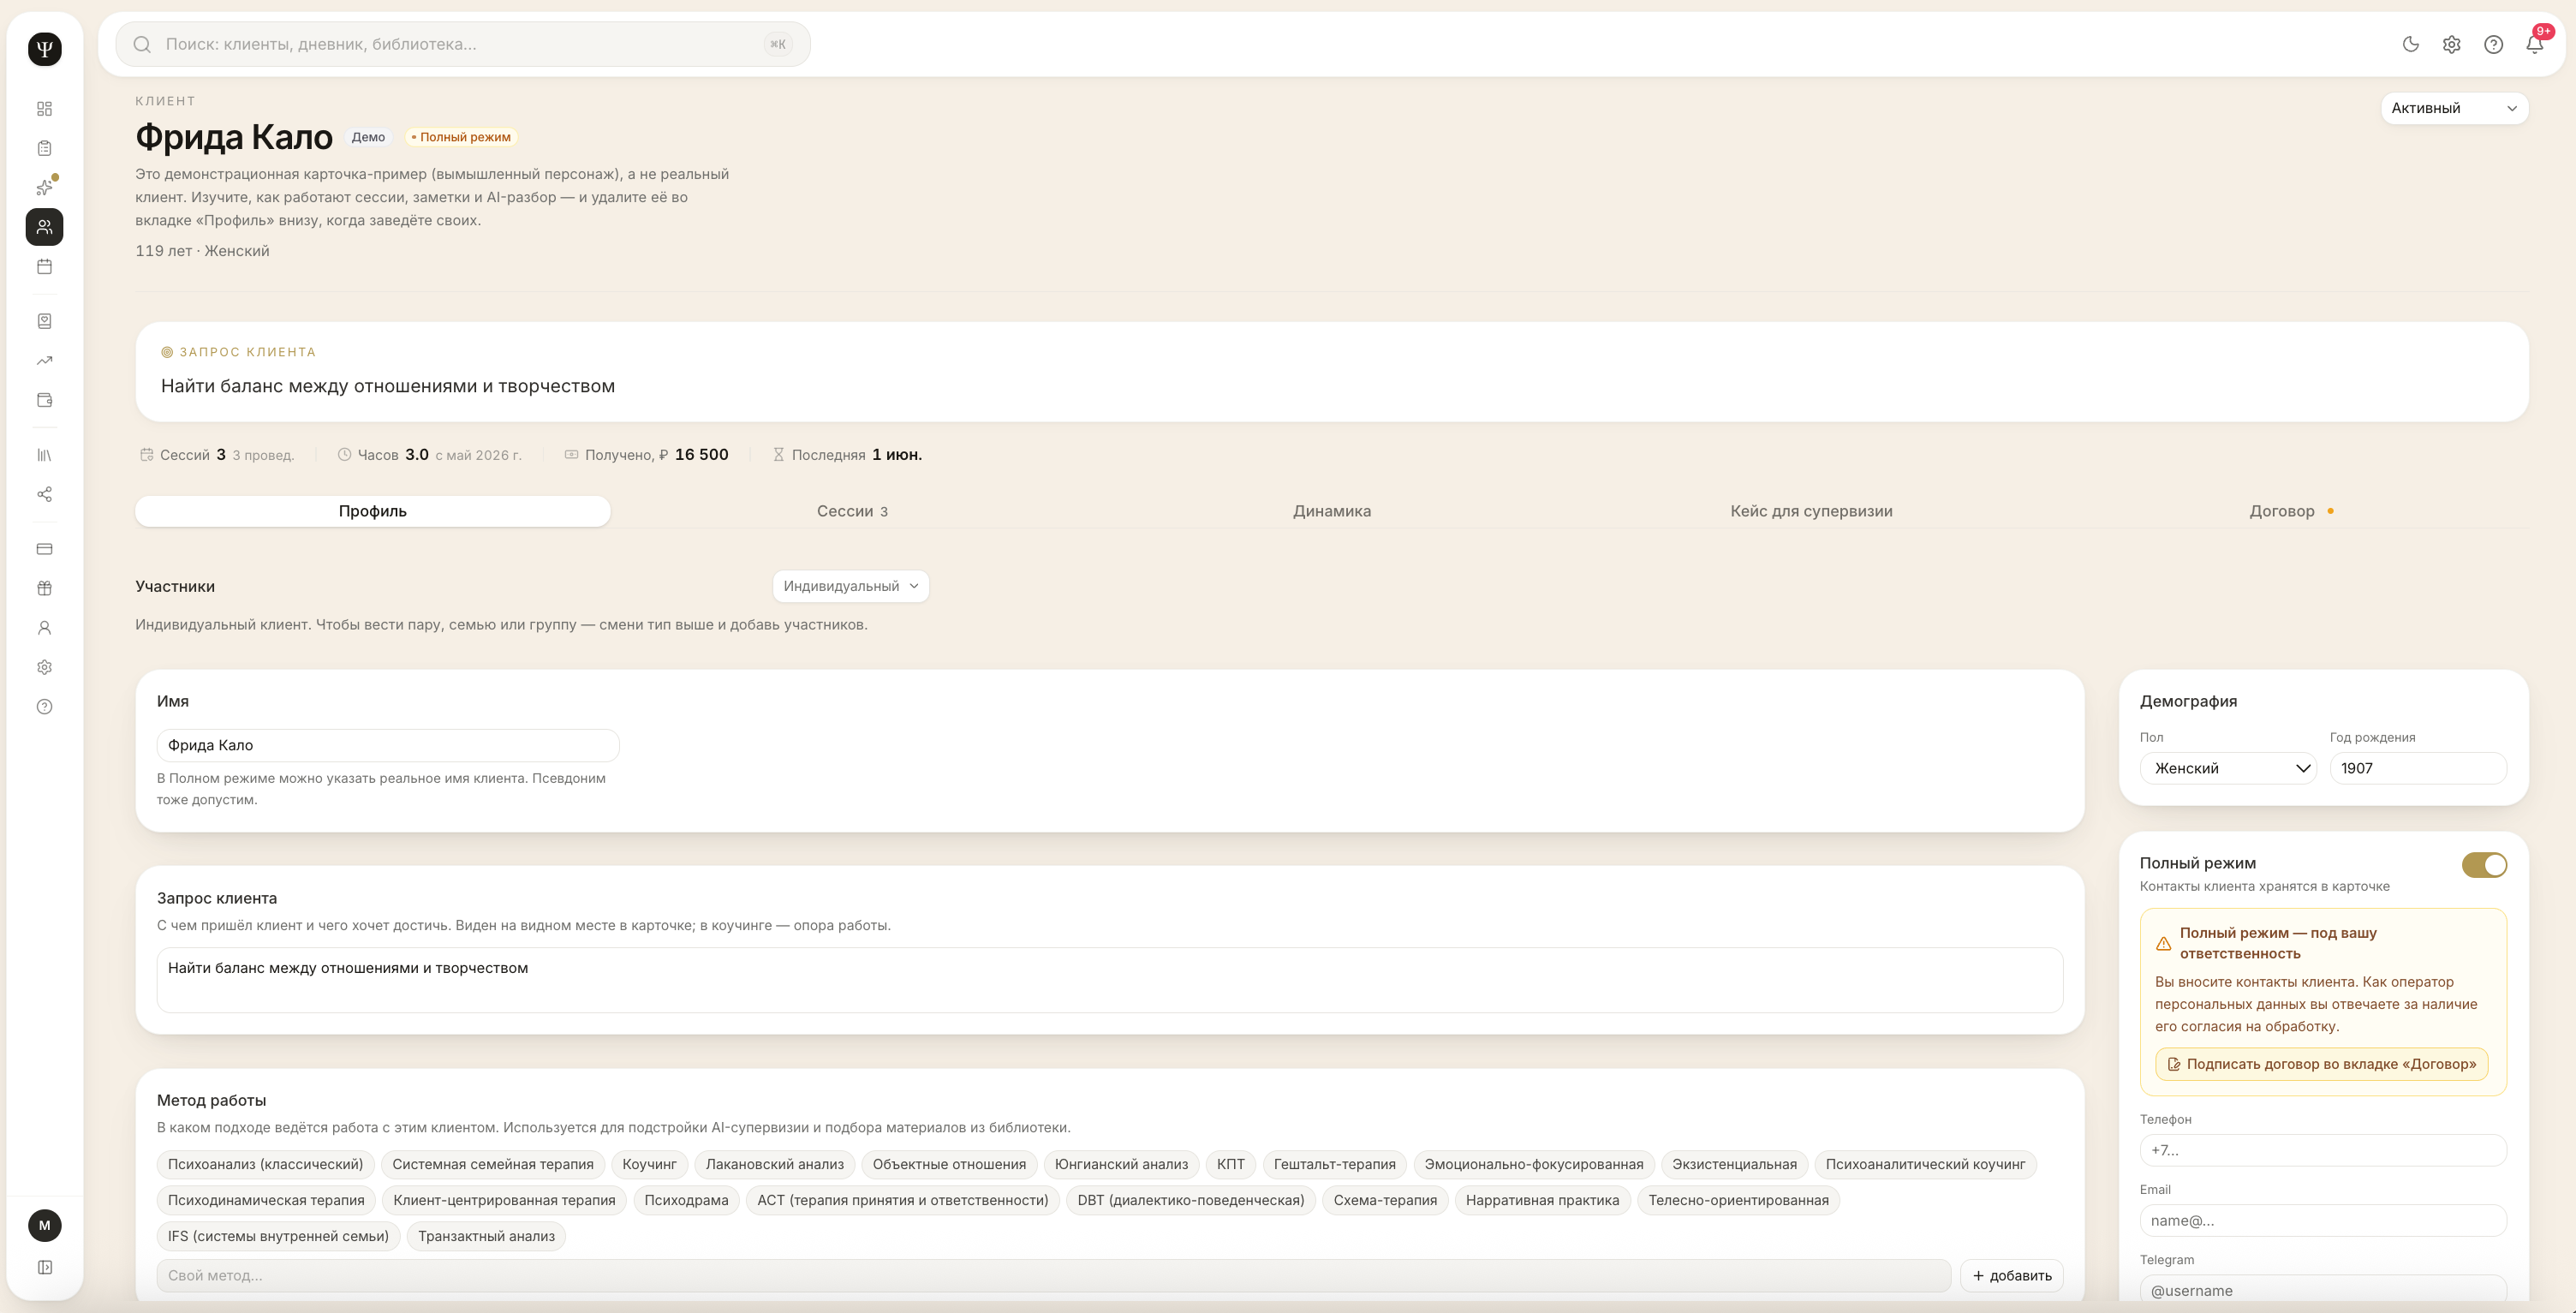Open calendar icon in left sidebar

click(44, 266)
